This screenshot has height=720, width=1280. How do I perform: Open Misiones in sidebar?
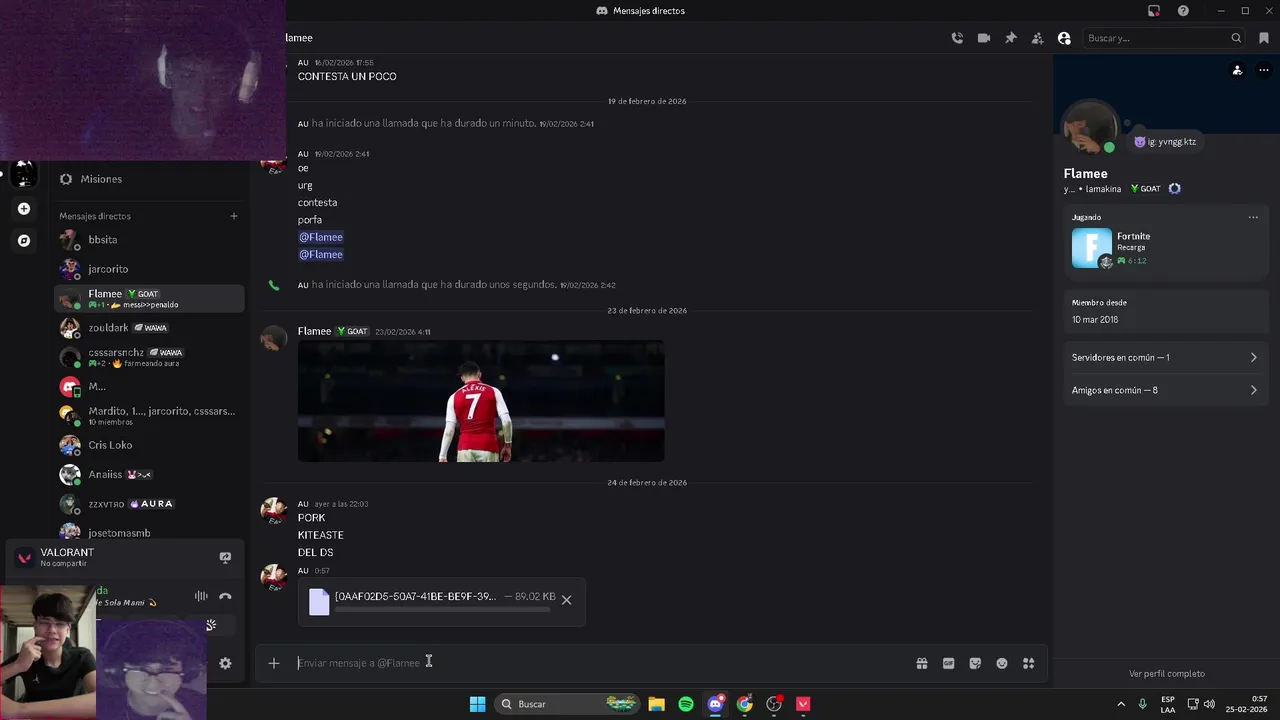[150, 179]
